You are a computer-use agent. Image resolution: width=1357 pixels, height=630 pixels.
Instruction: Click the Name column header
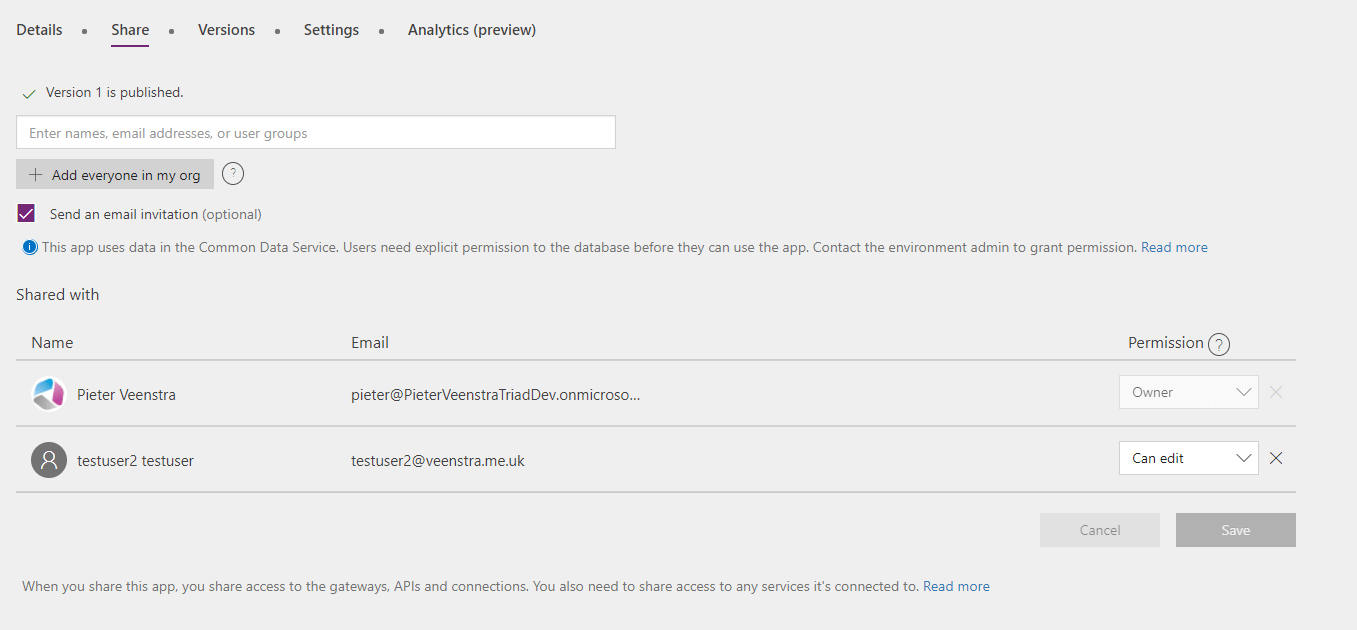(x=52, y=343)
